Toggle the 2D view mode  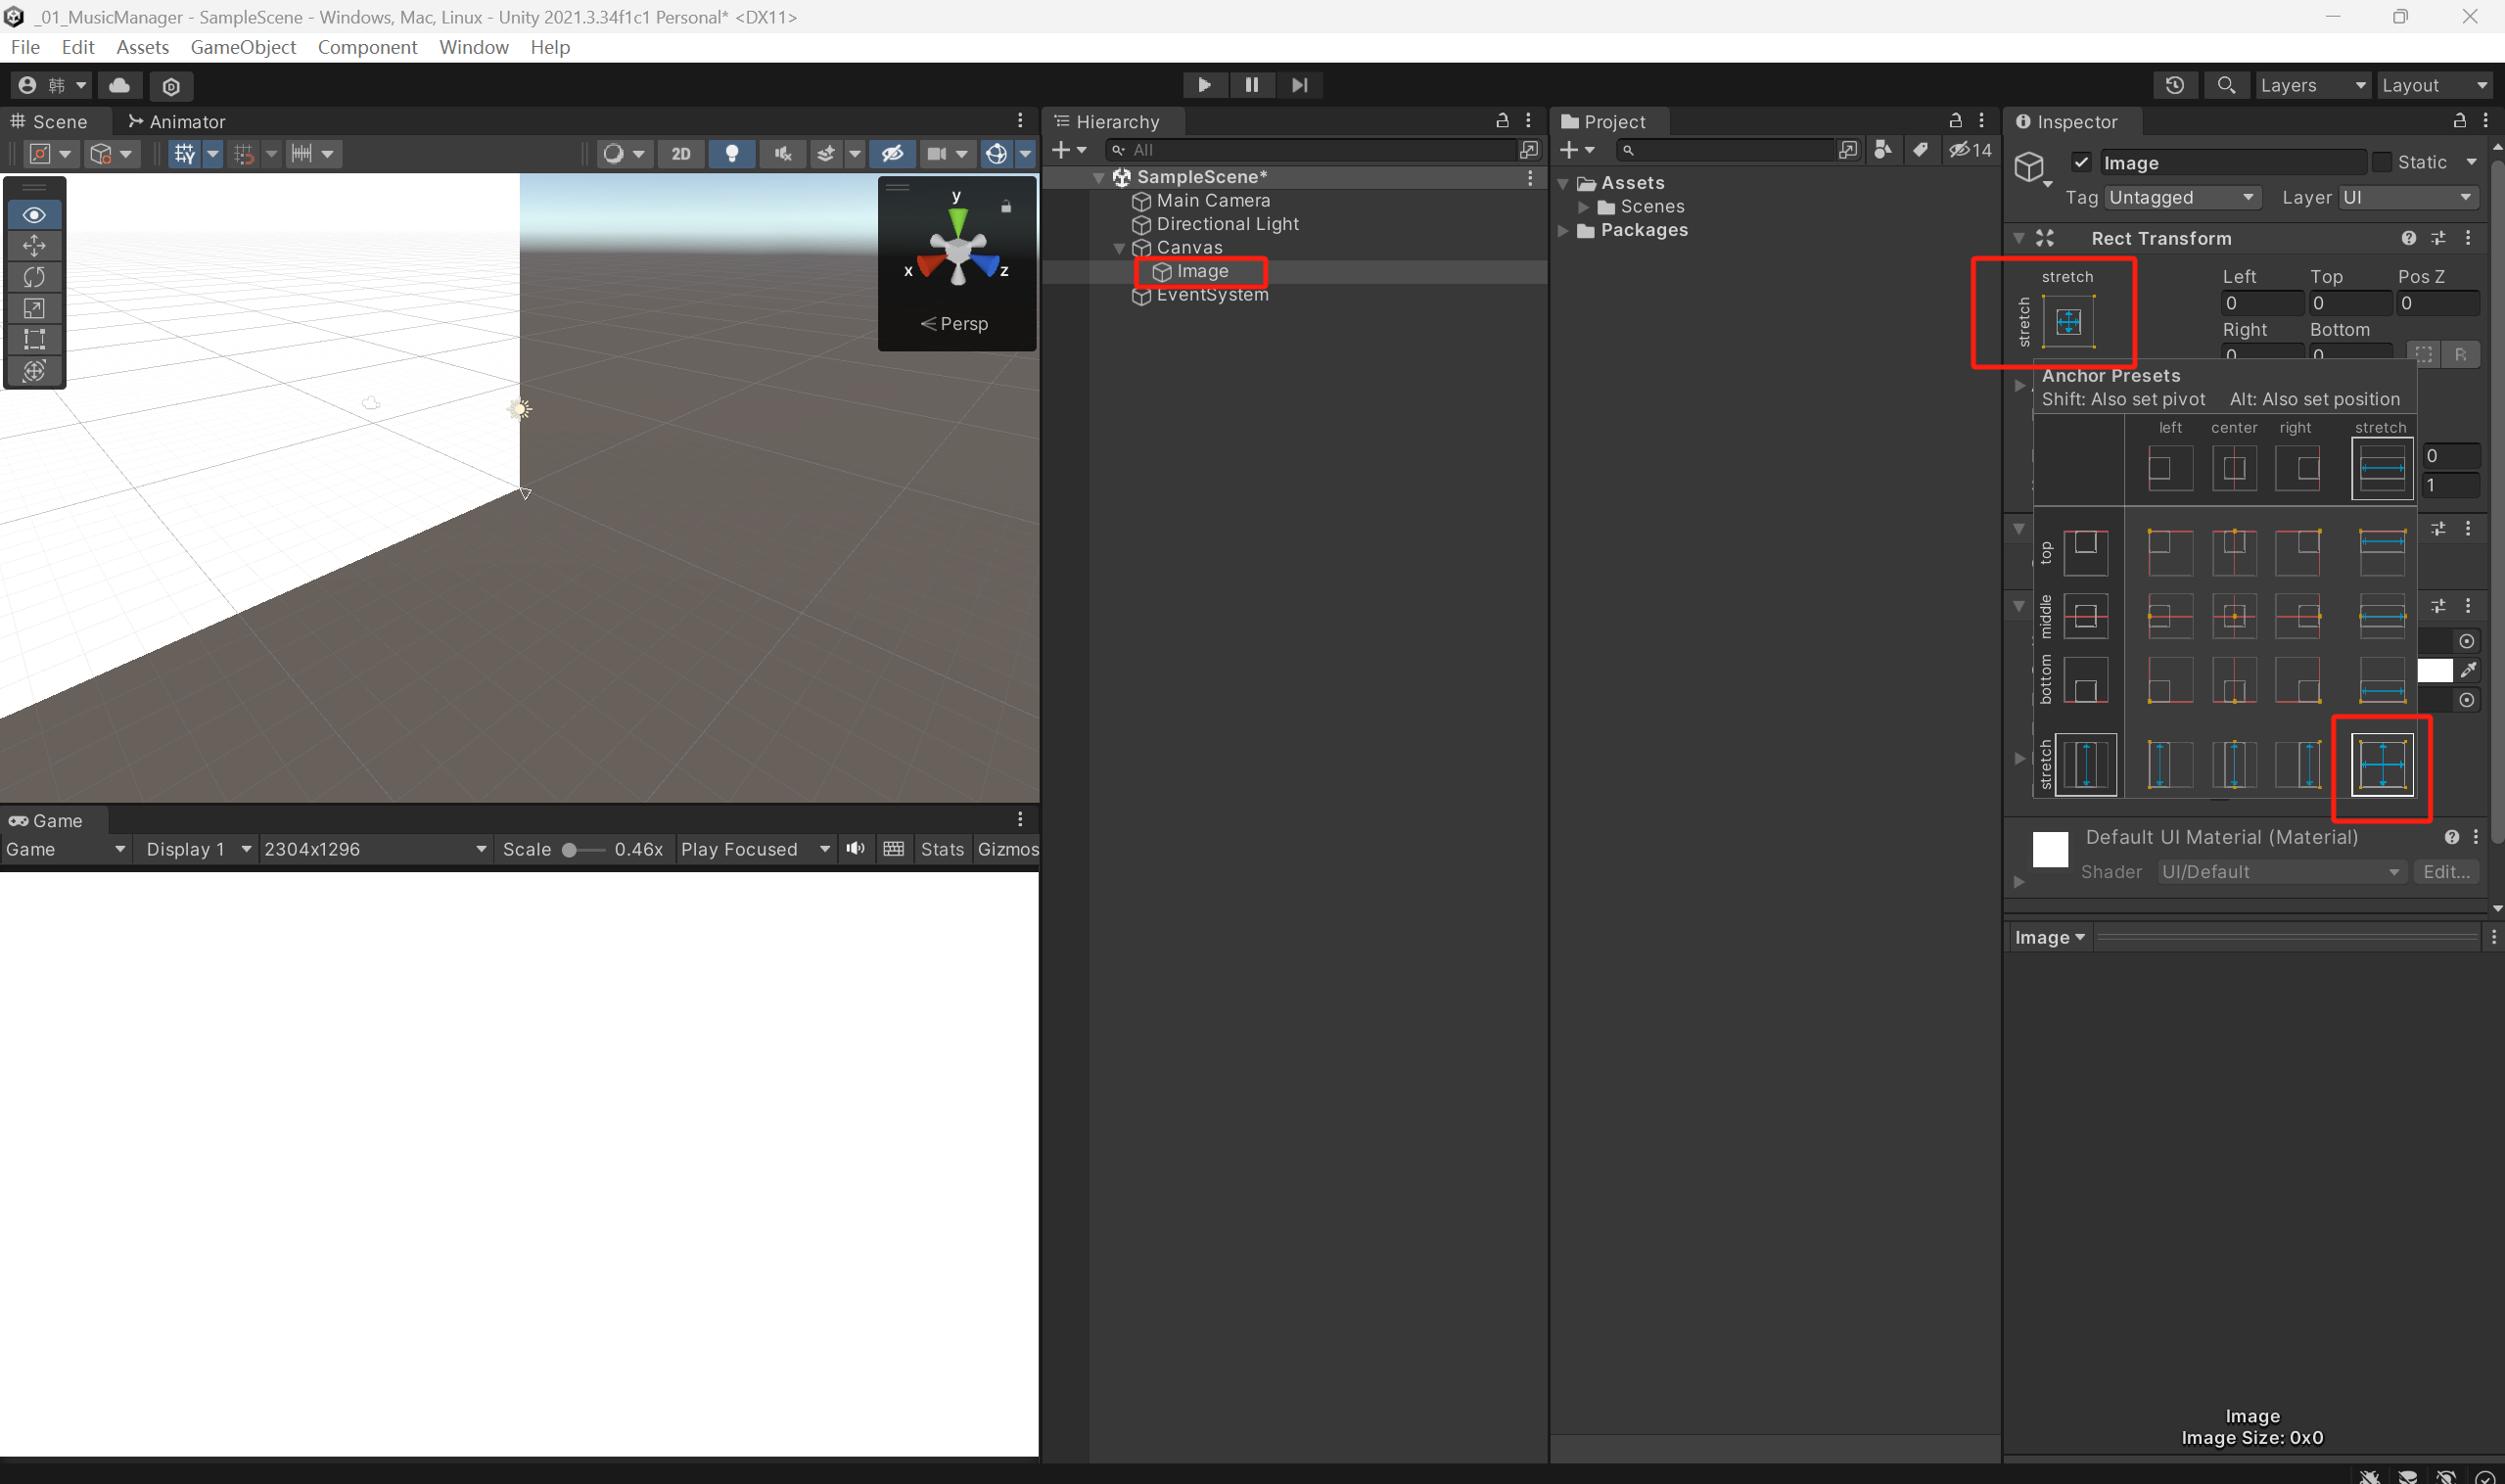coord(681,153)
